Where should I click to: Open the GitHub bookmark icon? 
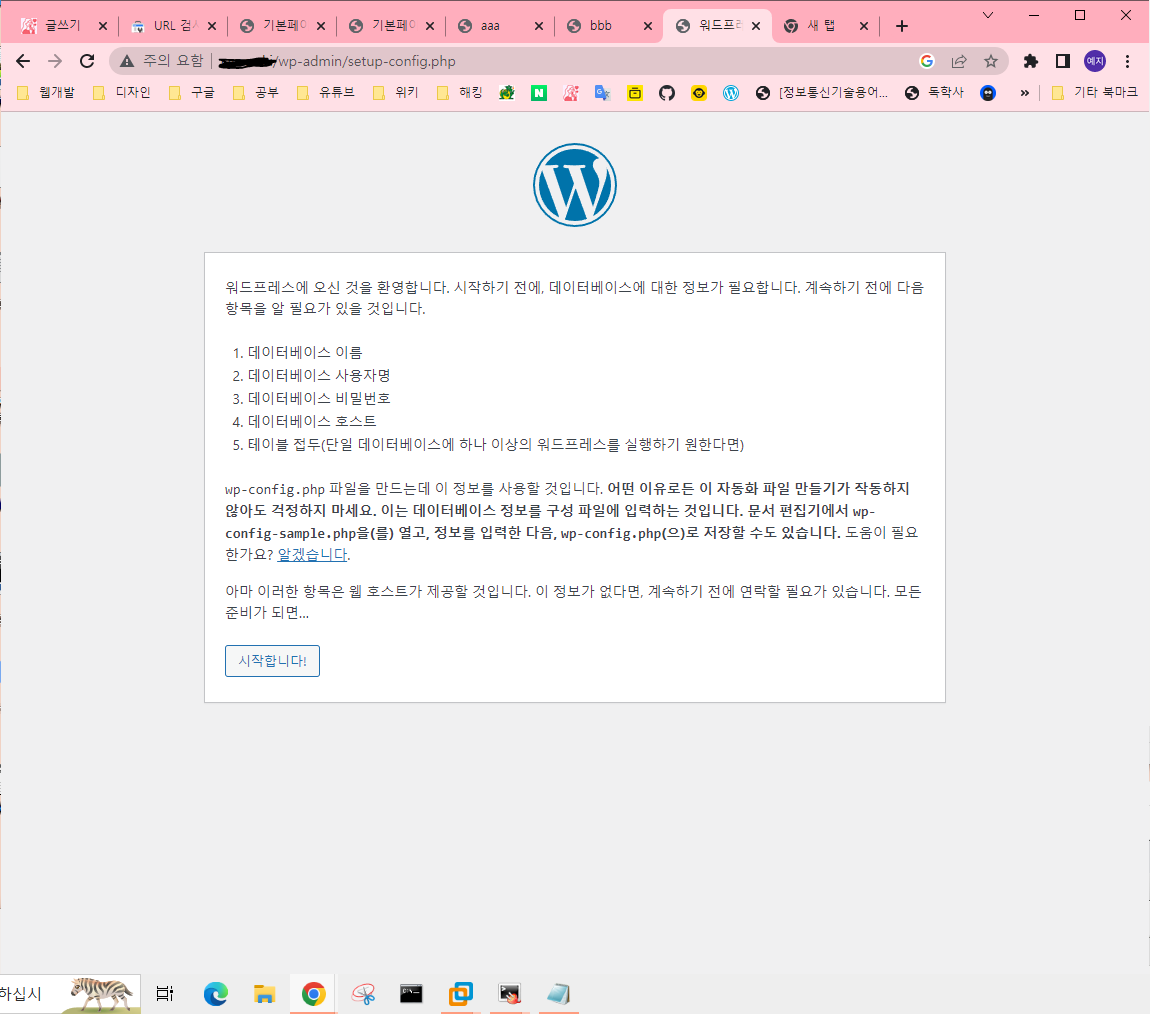point(667,92)
